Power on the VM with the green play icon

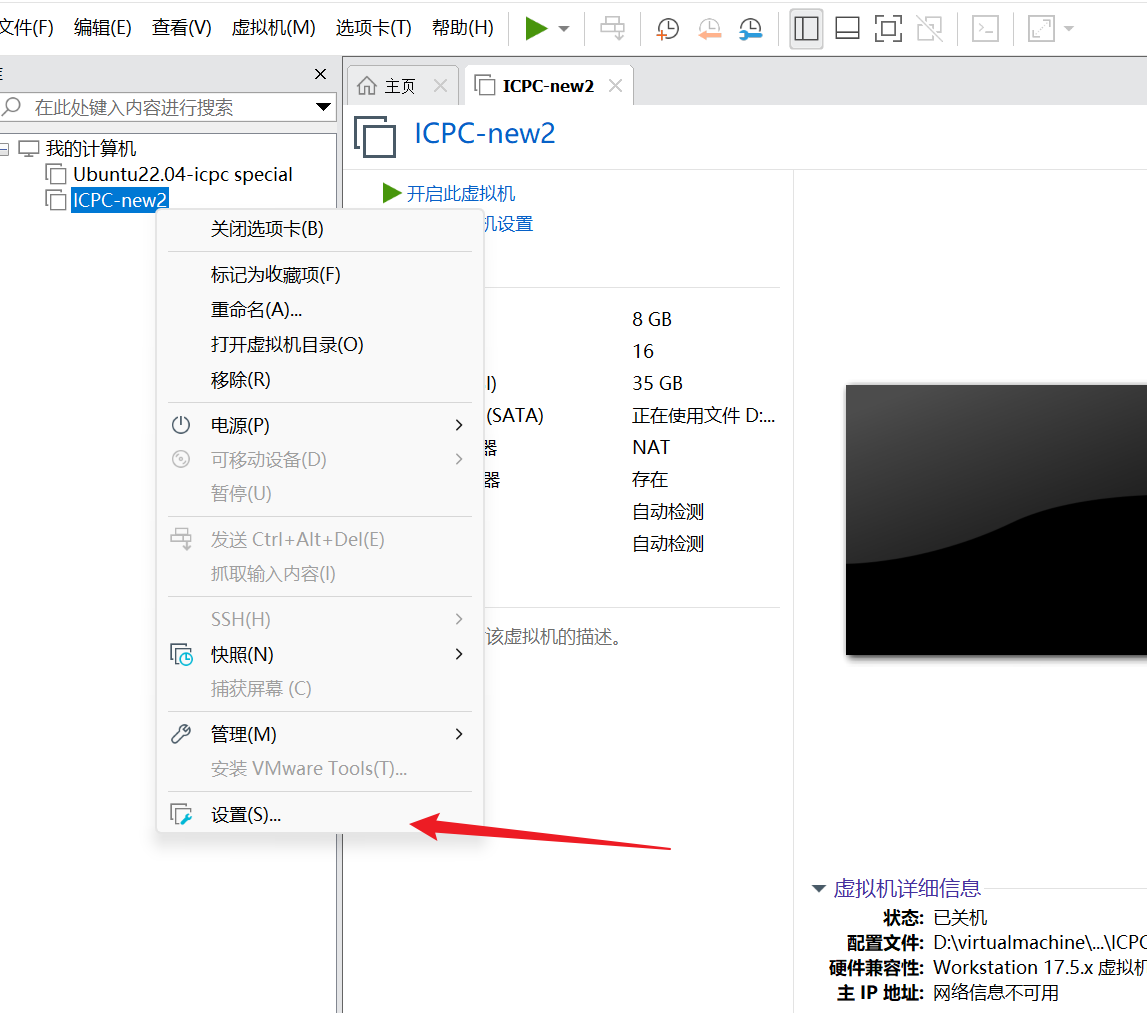[536, 27]
